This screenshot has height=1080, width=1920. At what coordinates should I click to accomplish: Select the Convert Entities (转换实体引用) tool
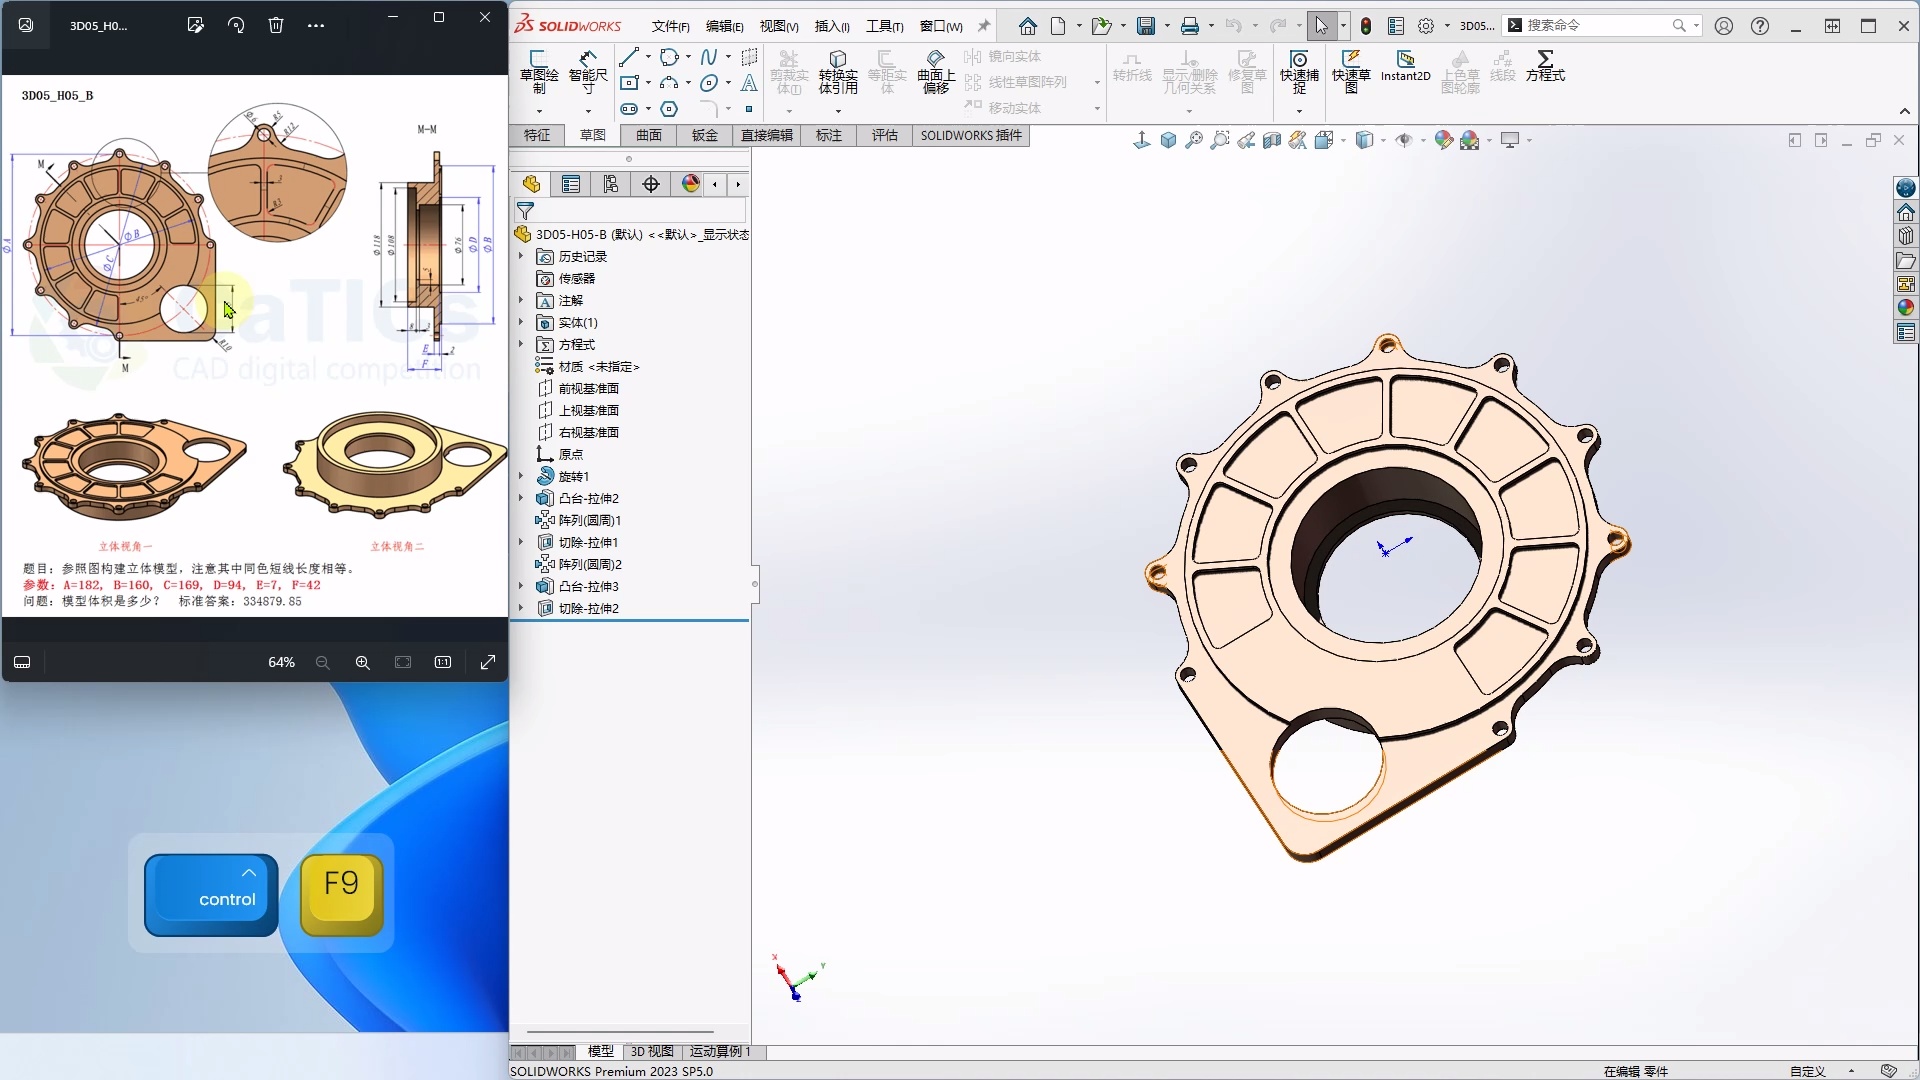838,72
